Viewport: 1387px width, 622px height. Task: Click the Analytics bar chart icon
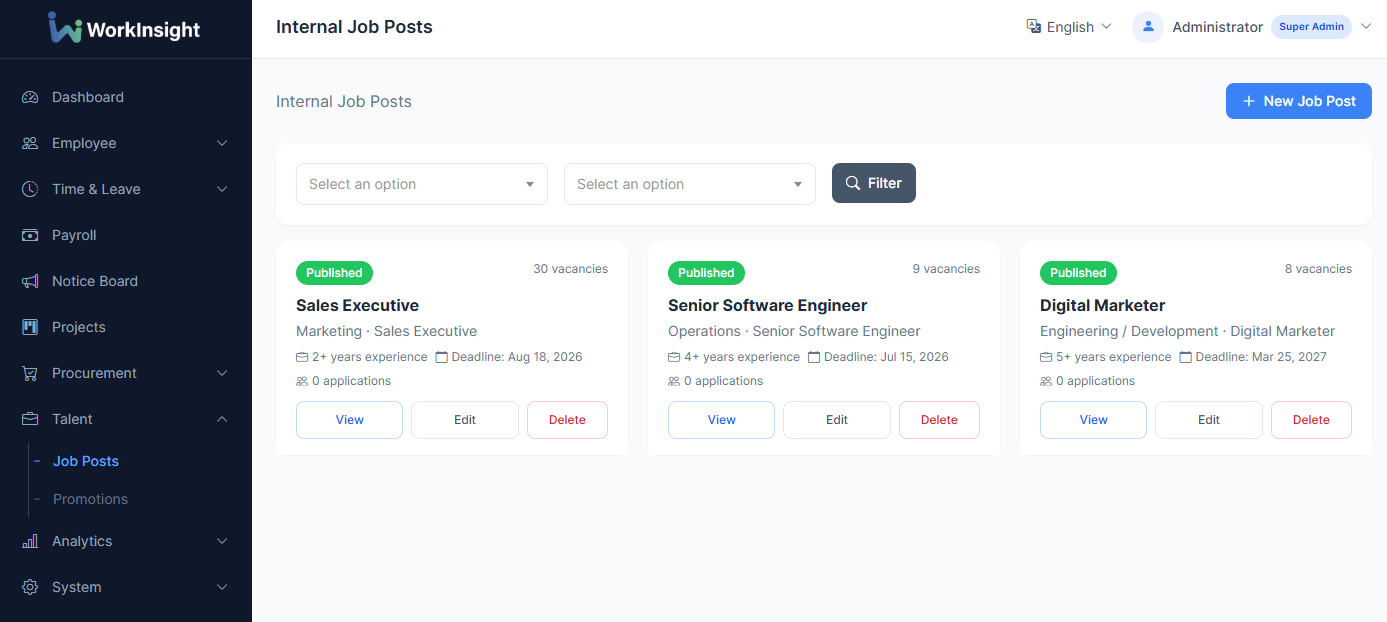tap(30, 541)
